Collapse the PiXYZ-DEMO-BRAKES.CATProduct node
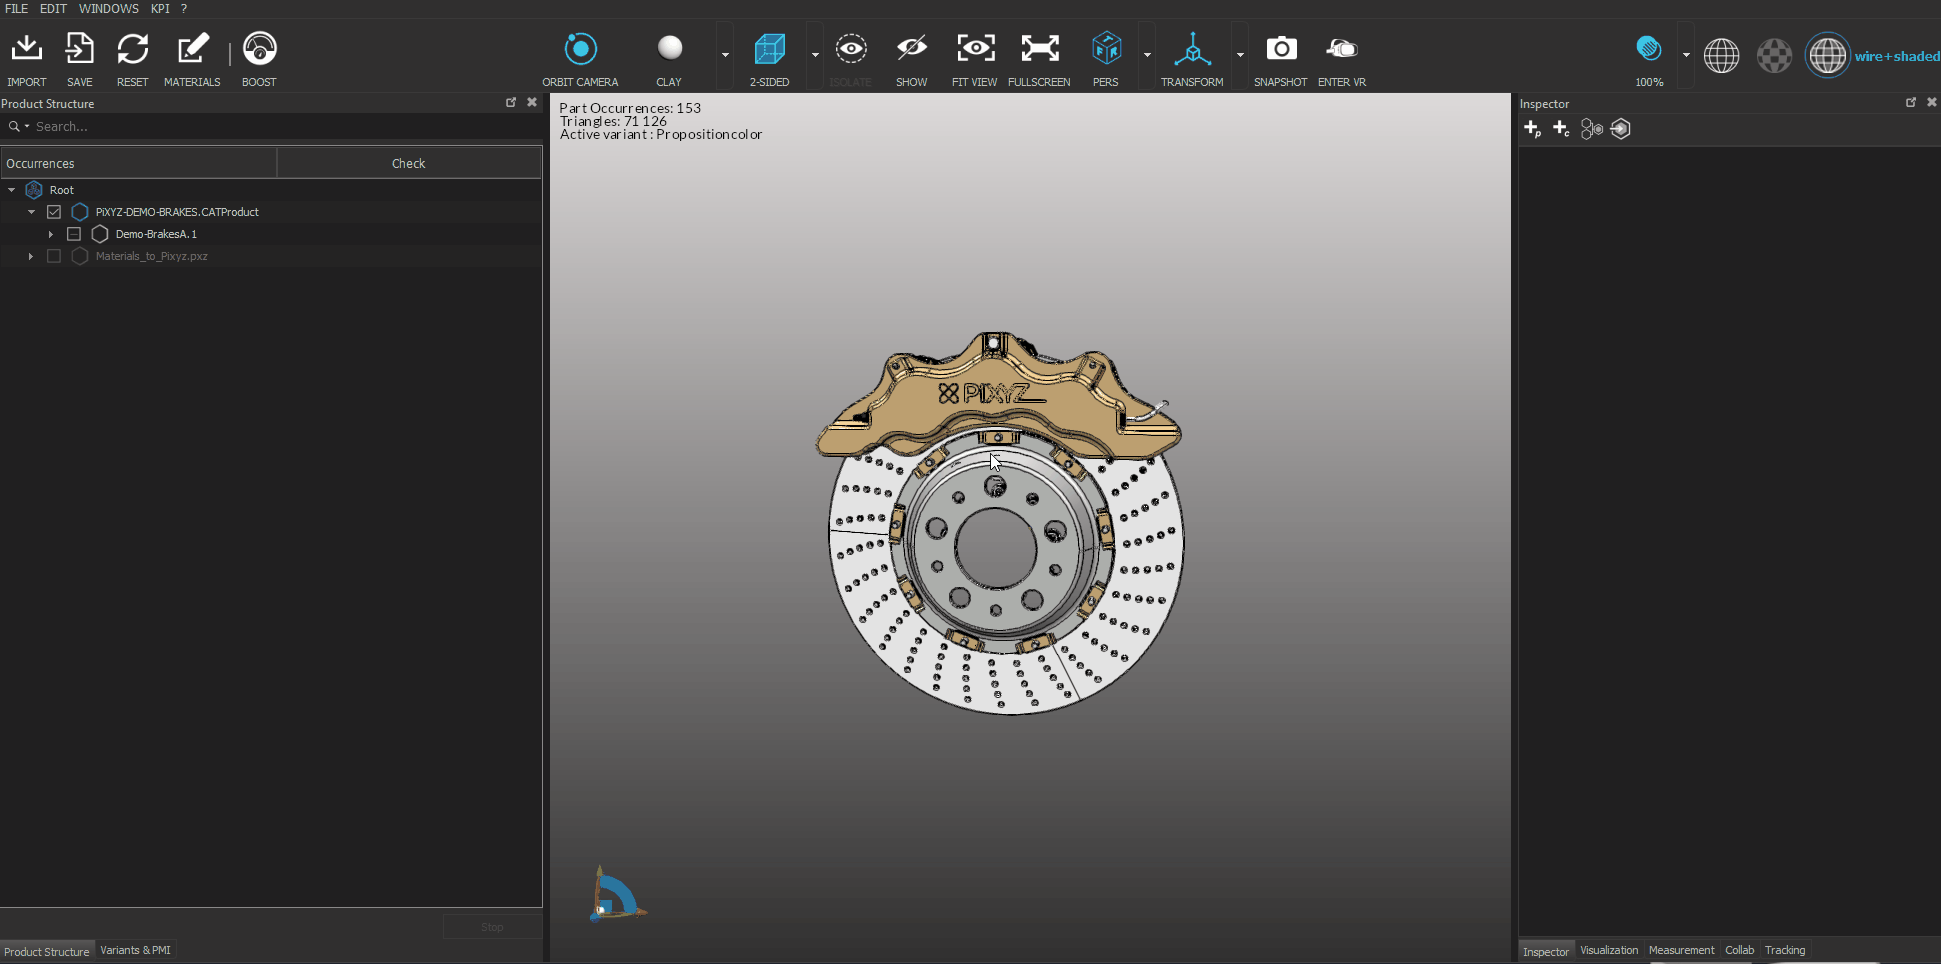Screen dimensions: 1941x964 coord(31,212)
